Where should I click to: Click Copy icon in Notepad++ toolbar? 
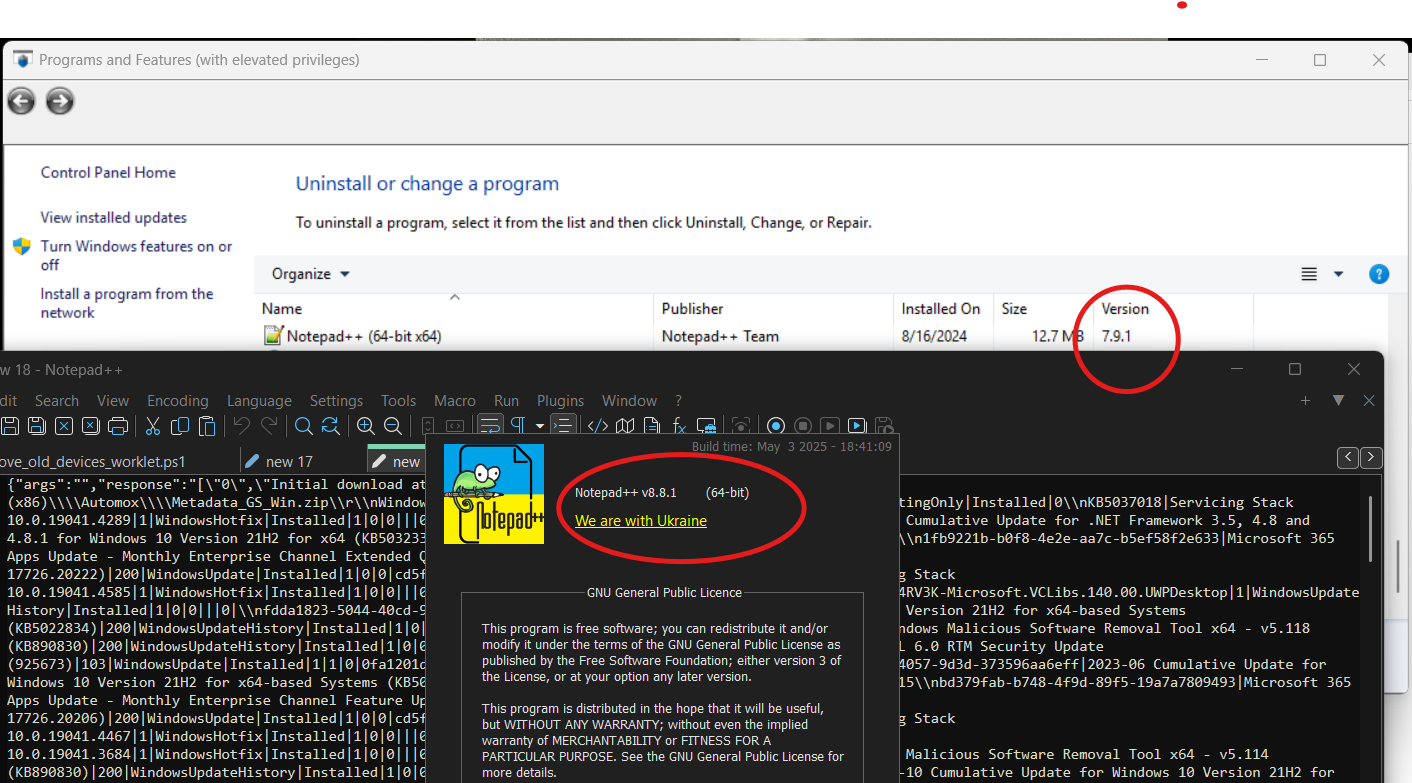tap(180, 425)
